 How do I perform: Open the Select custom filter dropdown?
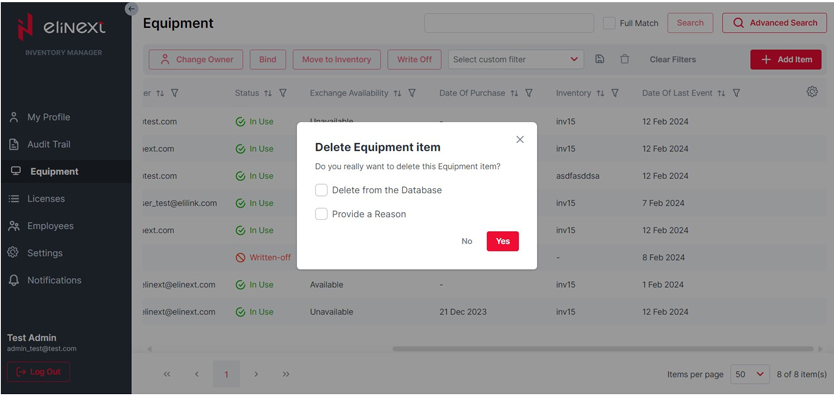(x=515, y=60)
